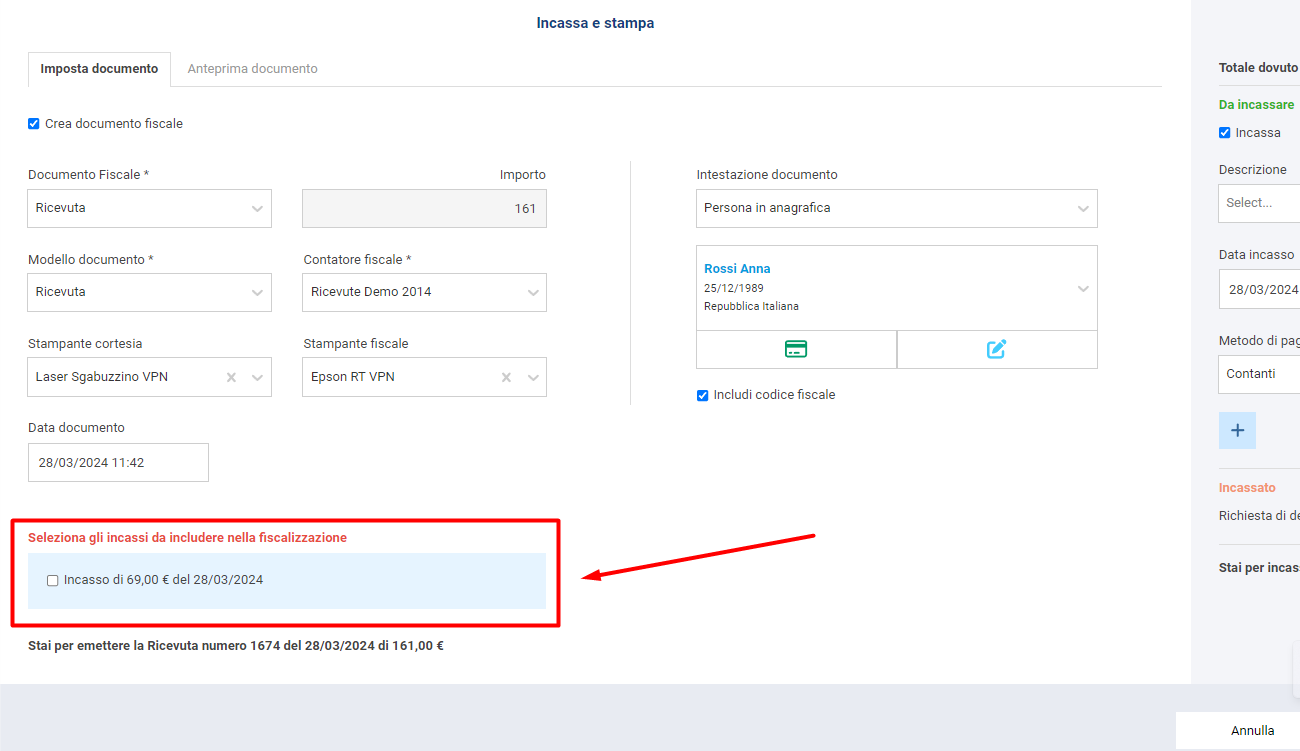The image size is (1300, 751).
Task: Click the Data documento date field
Action: coord(118,463)
